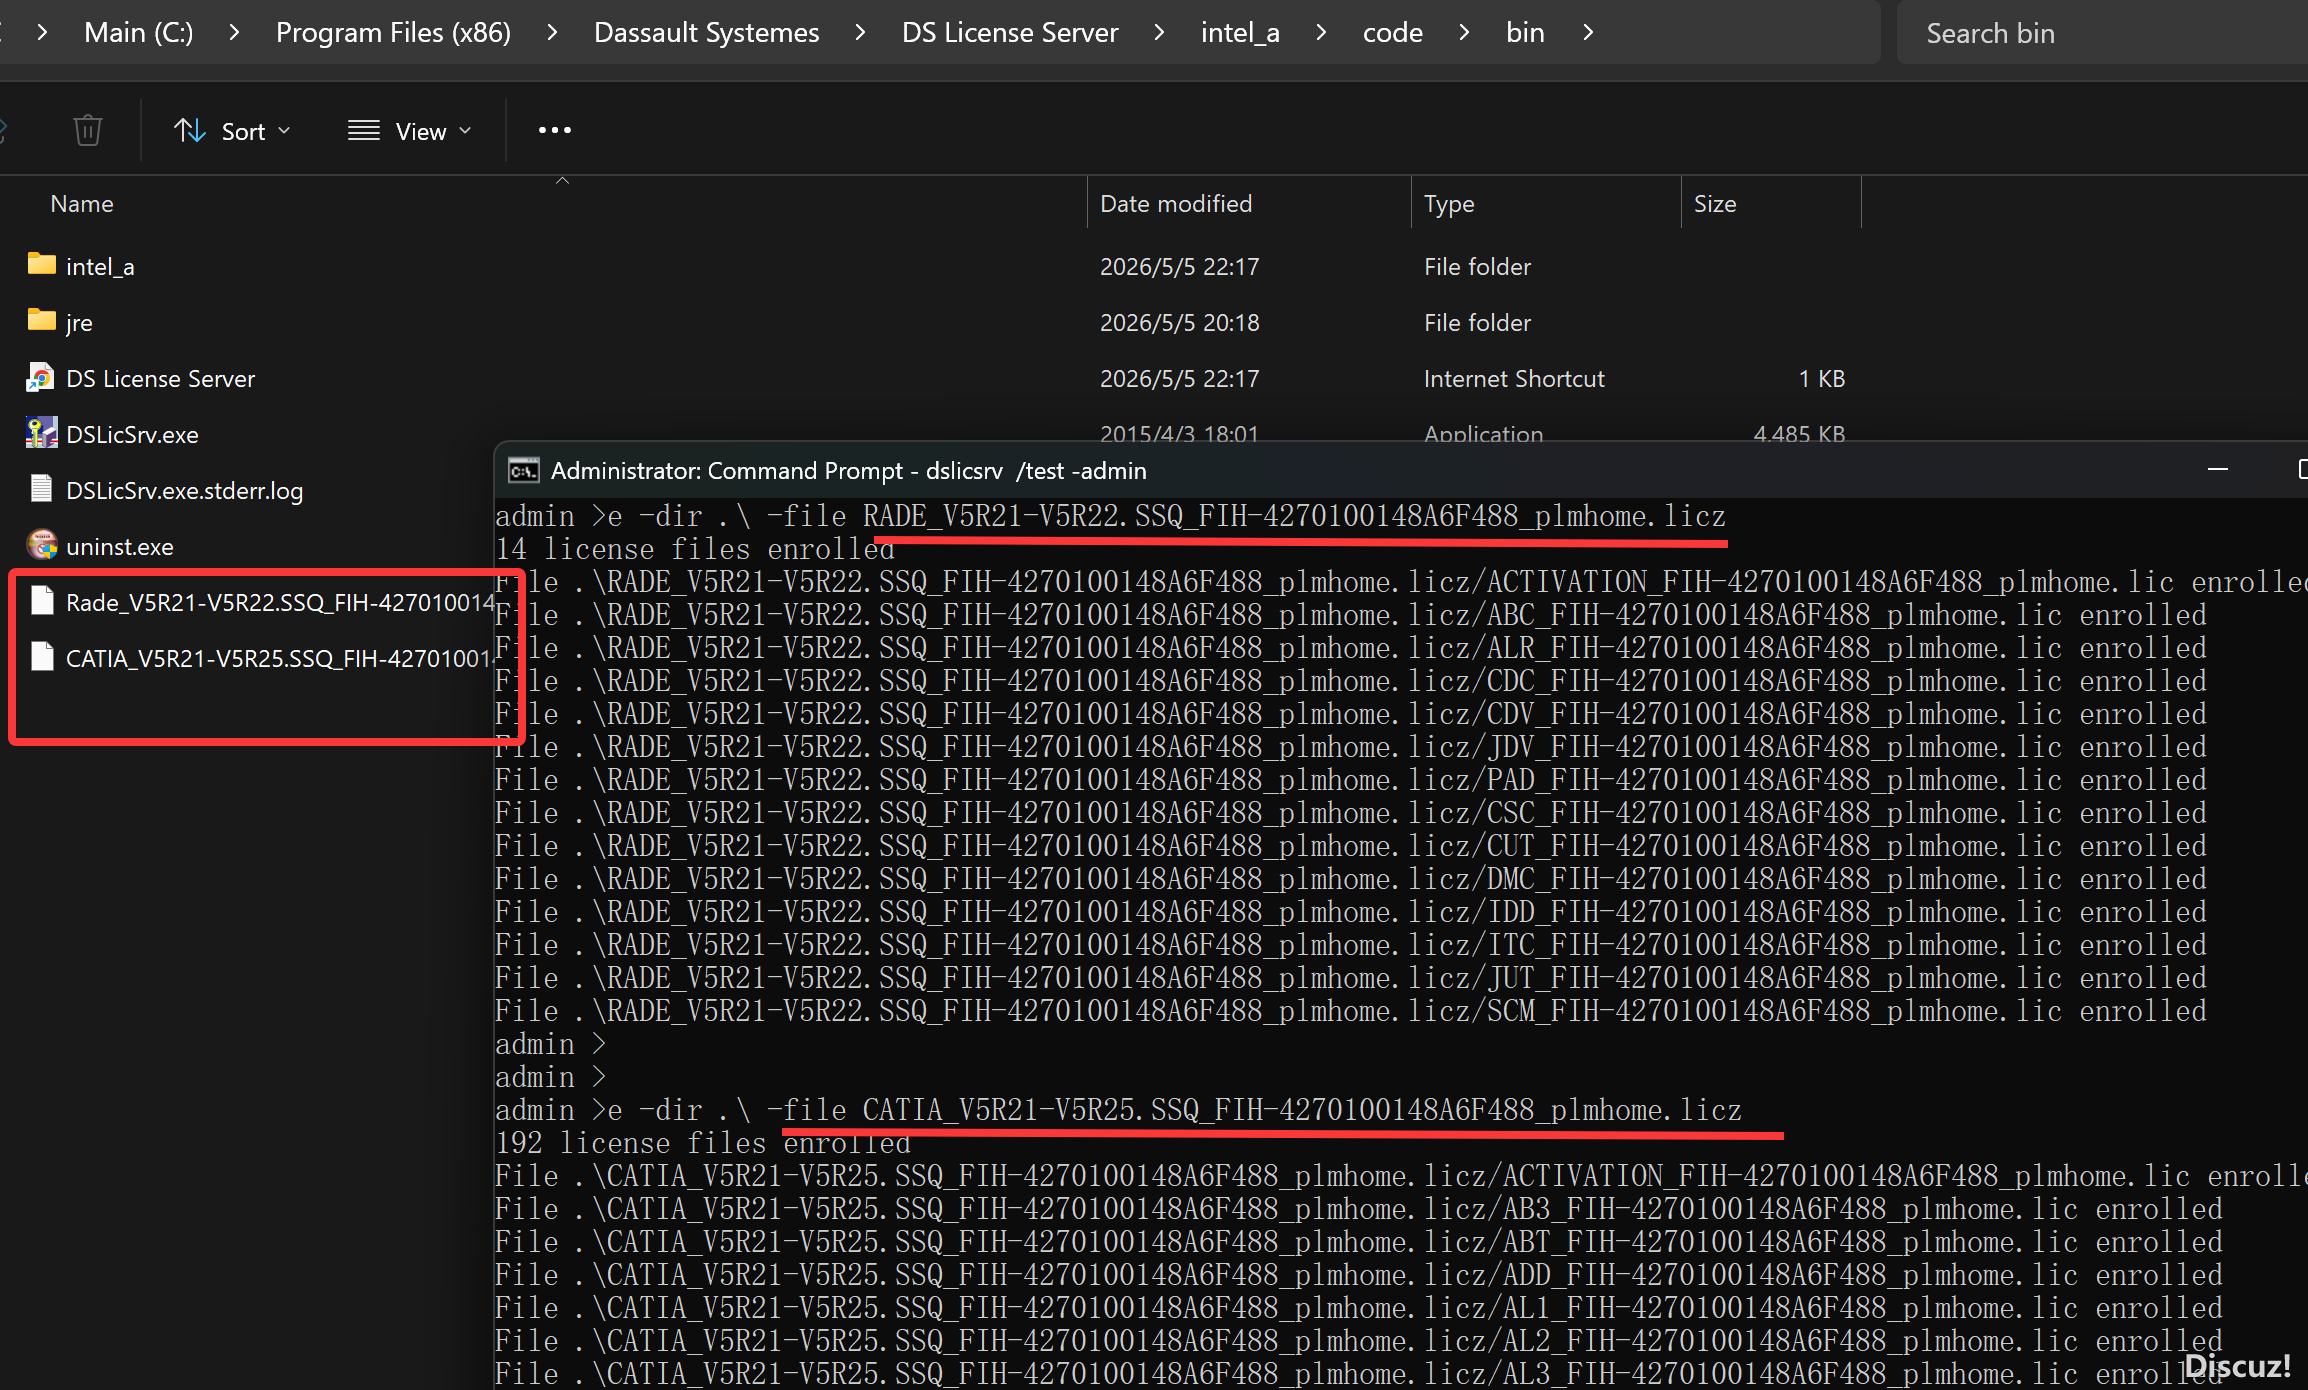The width and height of the screenshot is (2308, 1390).
Task: Click the ABC_FIH license enrolled line
Action: pos(1351,616)
